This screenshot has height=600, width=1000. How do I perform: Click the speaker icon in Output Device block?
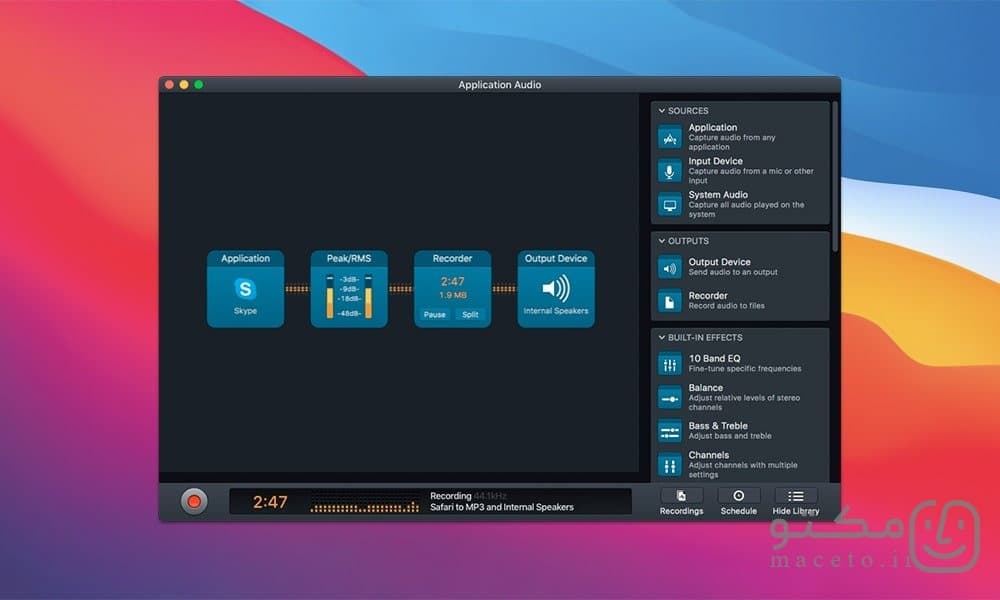[556, 289]
